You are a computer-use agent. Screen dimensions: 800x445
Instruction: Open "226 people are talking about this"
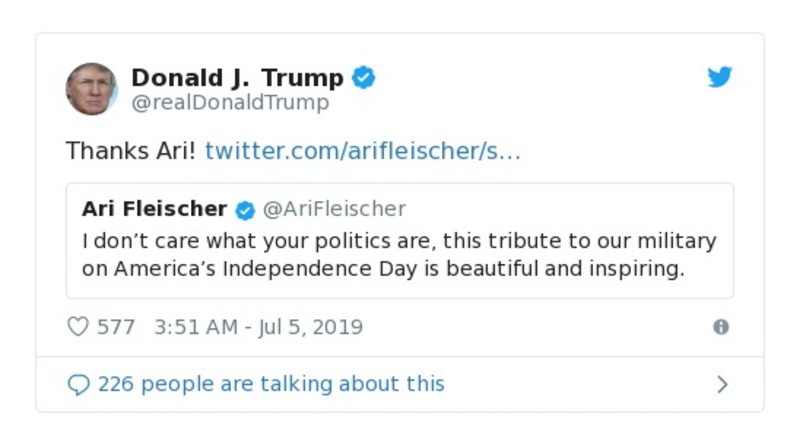pos(270,384)
